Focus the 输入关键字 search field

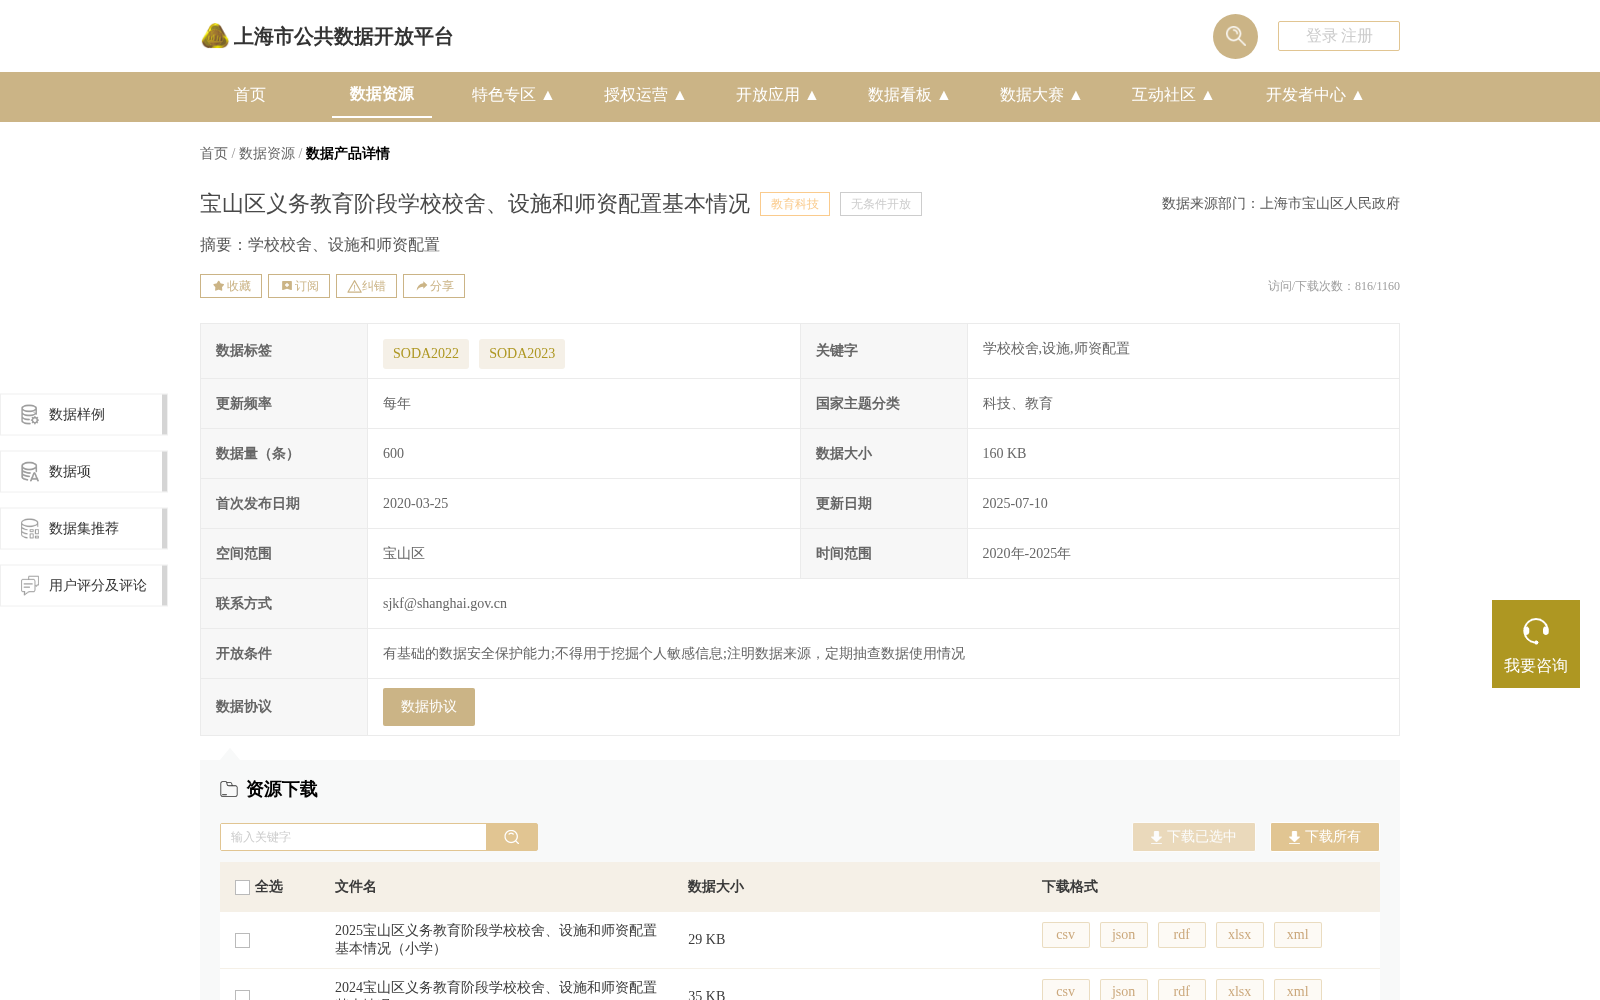click(x=353, y=837)
